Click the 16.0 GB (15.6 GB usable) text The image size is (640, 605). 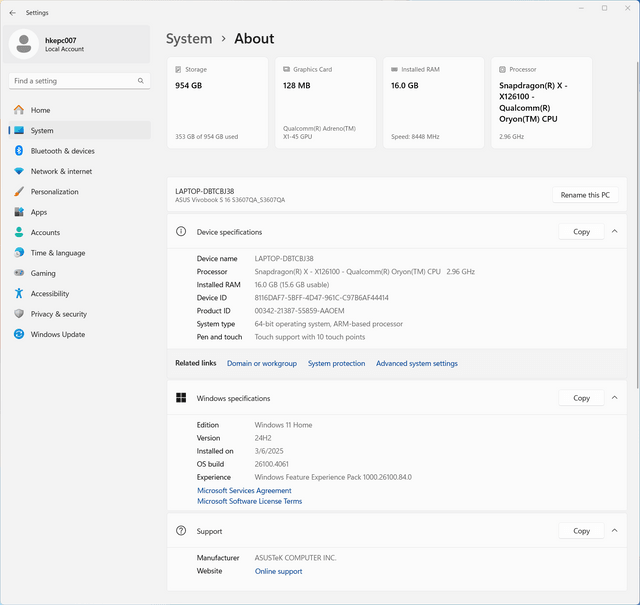[x=292, y=285]
